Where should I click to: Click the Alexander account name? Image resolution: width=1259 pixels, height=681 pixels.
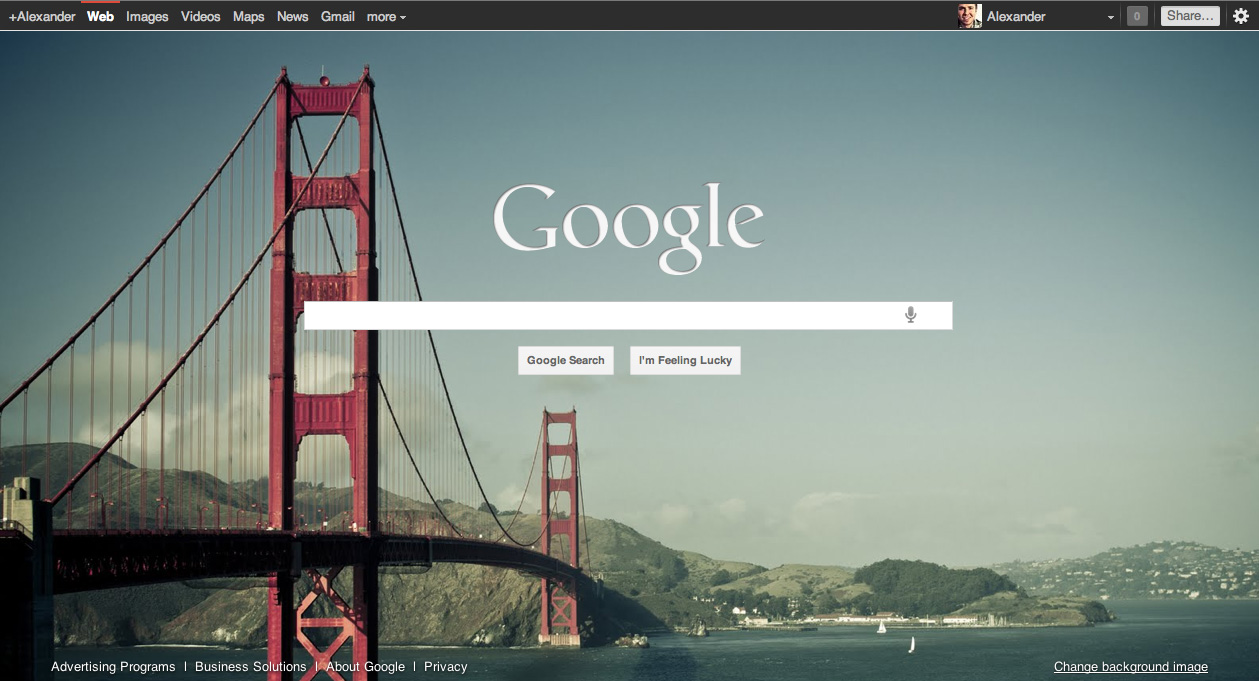click(x=1016, y=16)
